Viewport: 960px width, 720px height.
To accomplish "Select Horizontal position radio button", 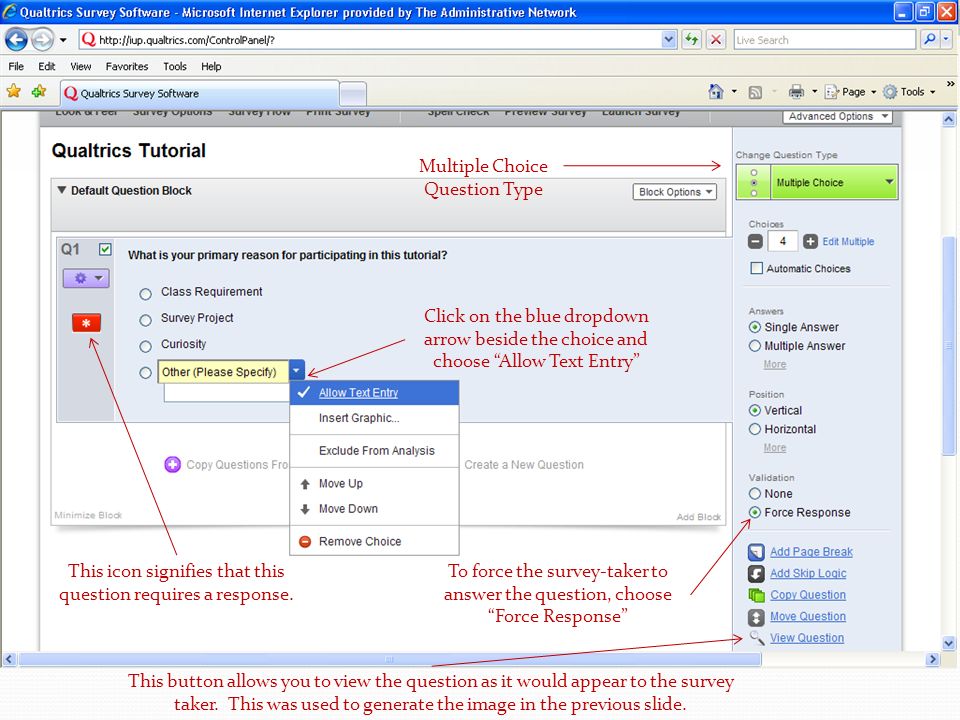I will 755,429.
